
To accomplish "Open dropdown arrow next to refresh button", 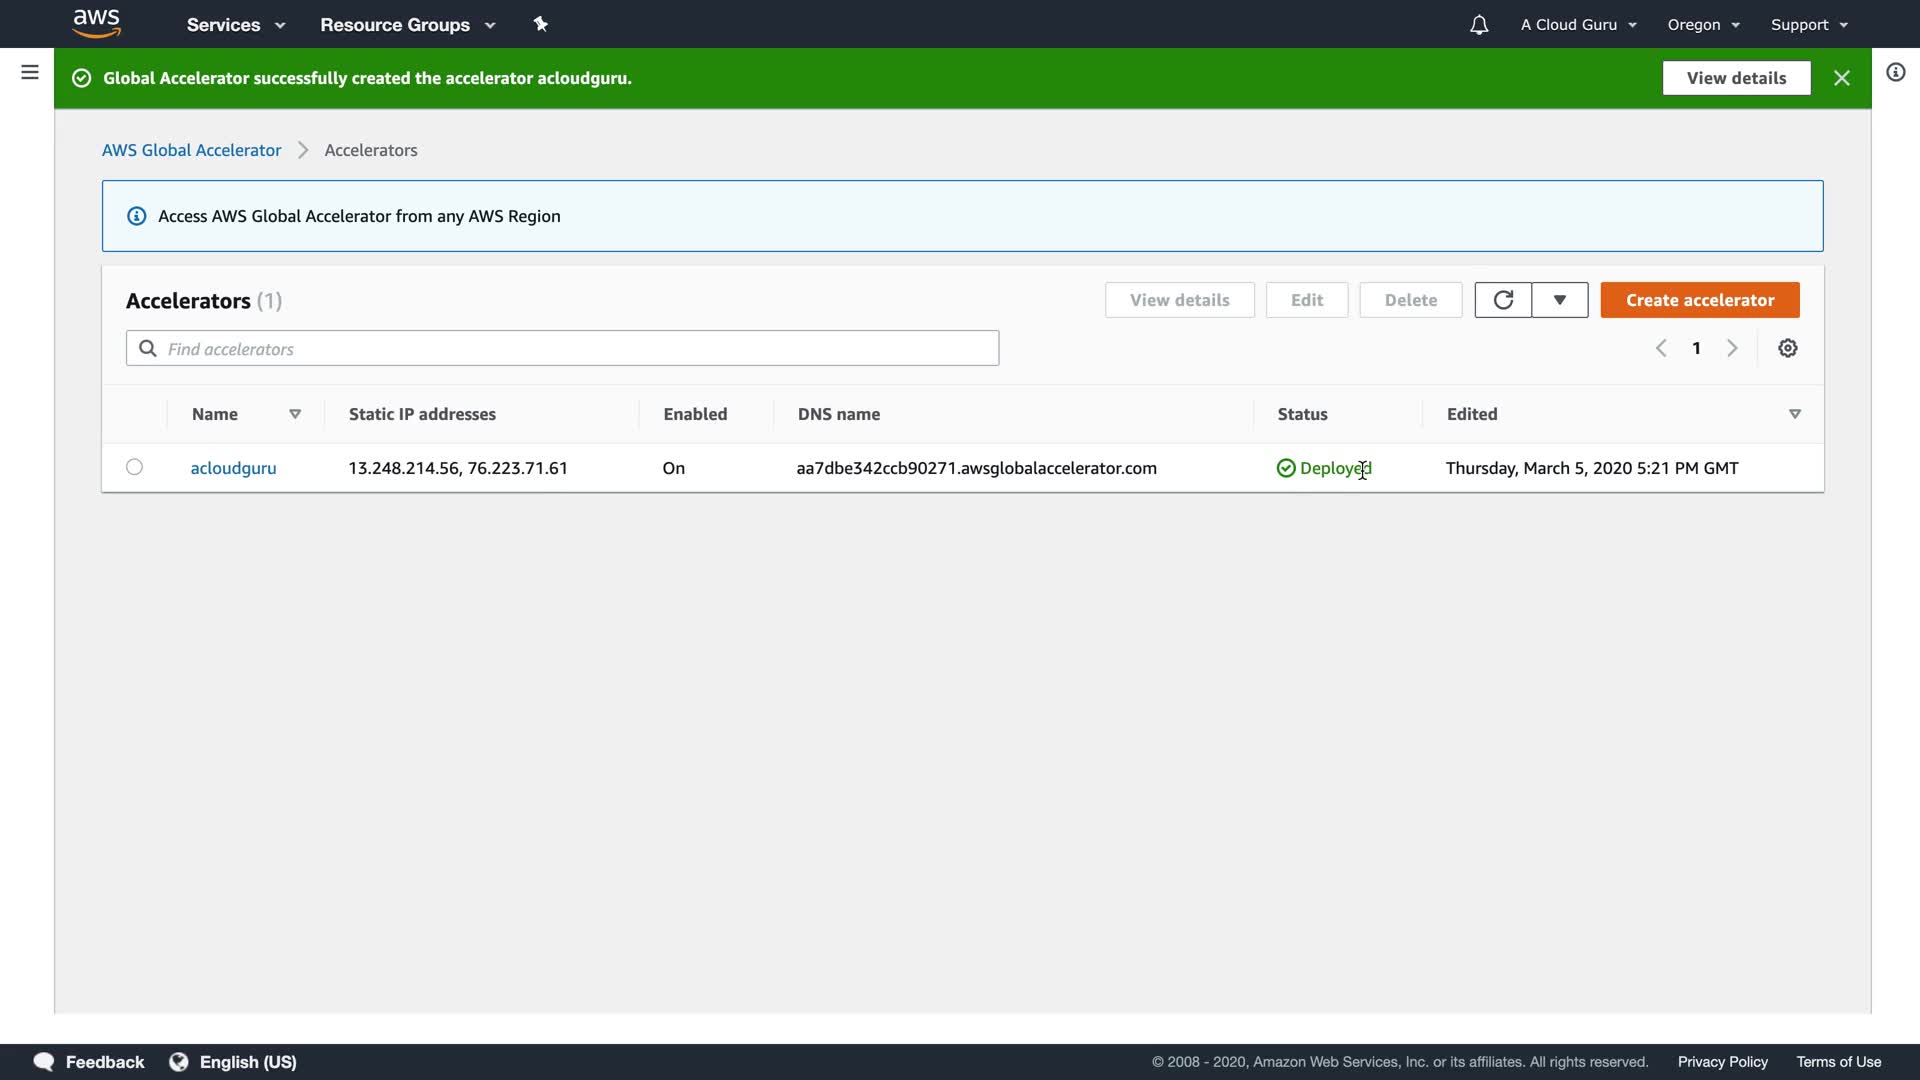I will (x=1560, y=300).
